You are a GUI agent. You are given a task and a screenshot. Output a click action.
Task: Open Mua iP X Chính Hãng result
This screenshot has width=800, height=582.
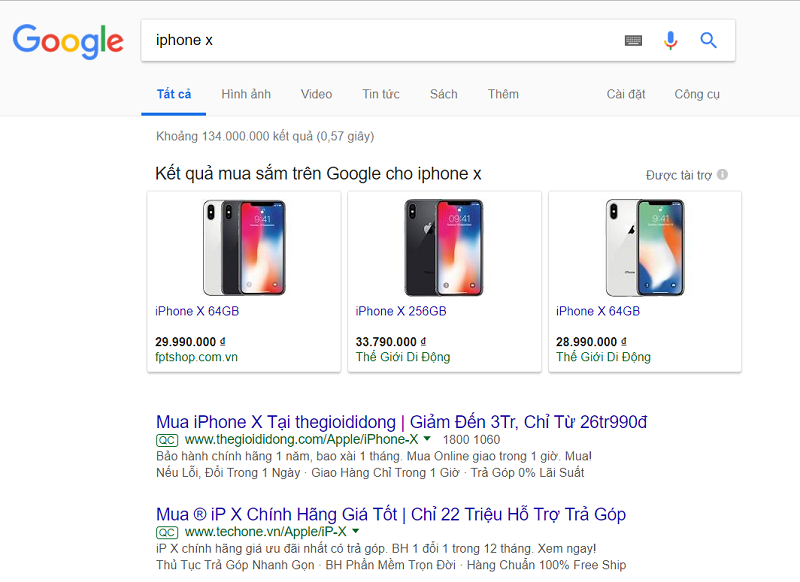point(391,514)
